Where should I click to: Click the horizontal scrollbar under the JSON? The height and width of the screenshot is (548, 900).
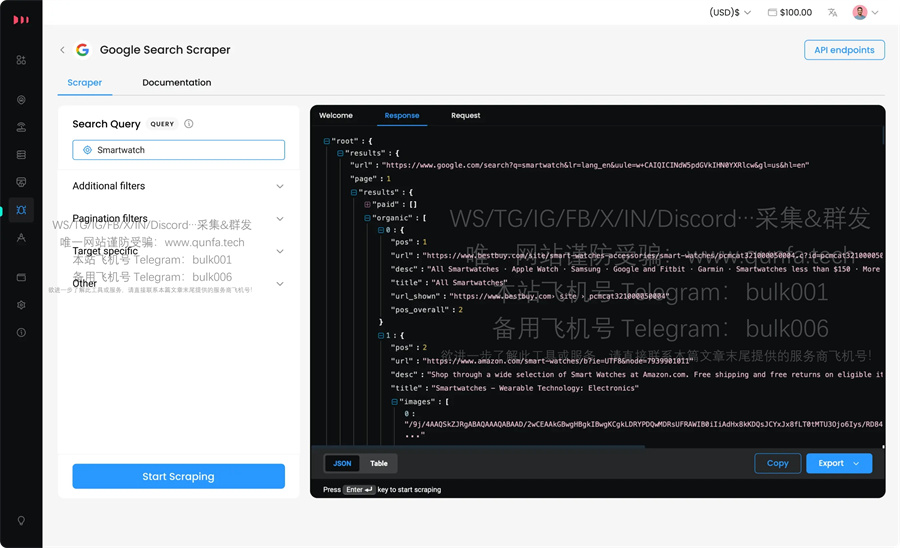click(478, 446)
